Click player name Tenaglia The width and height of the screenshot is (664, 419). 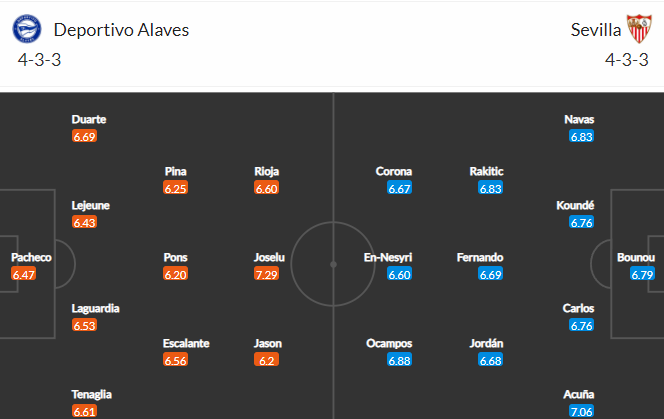point(91,395)
